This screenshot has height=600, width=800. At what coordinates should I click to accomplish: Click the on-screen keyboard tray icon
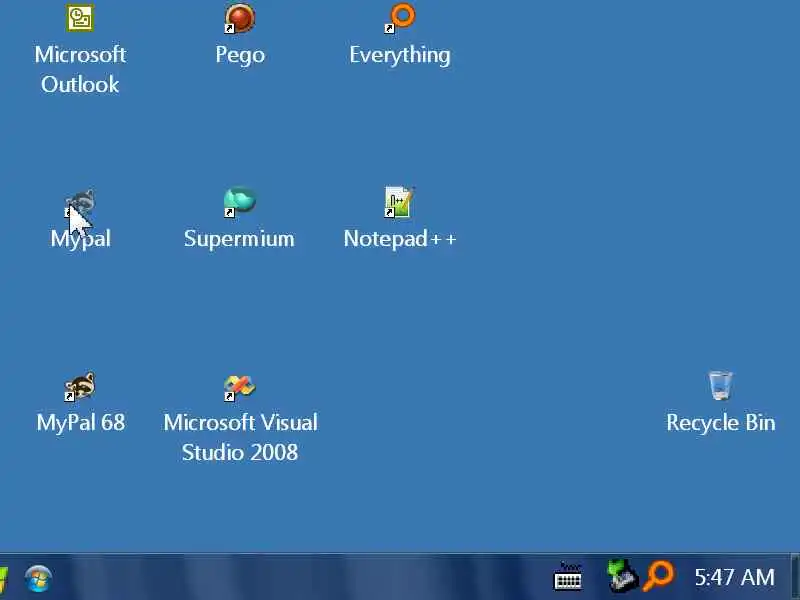point(568,578)
